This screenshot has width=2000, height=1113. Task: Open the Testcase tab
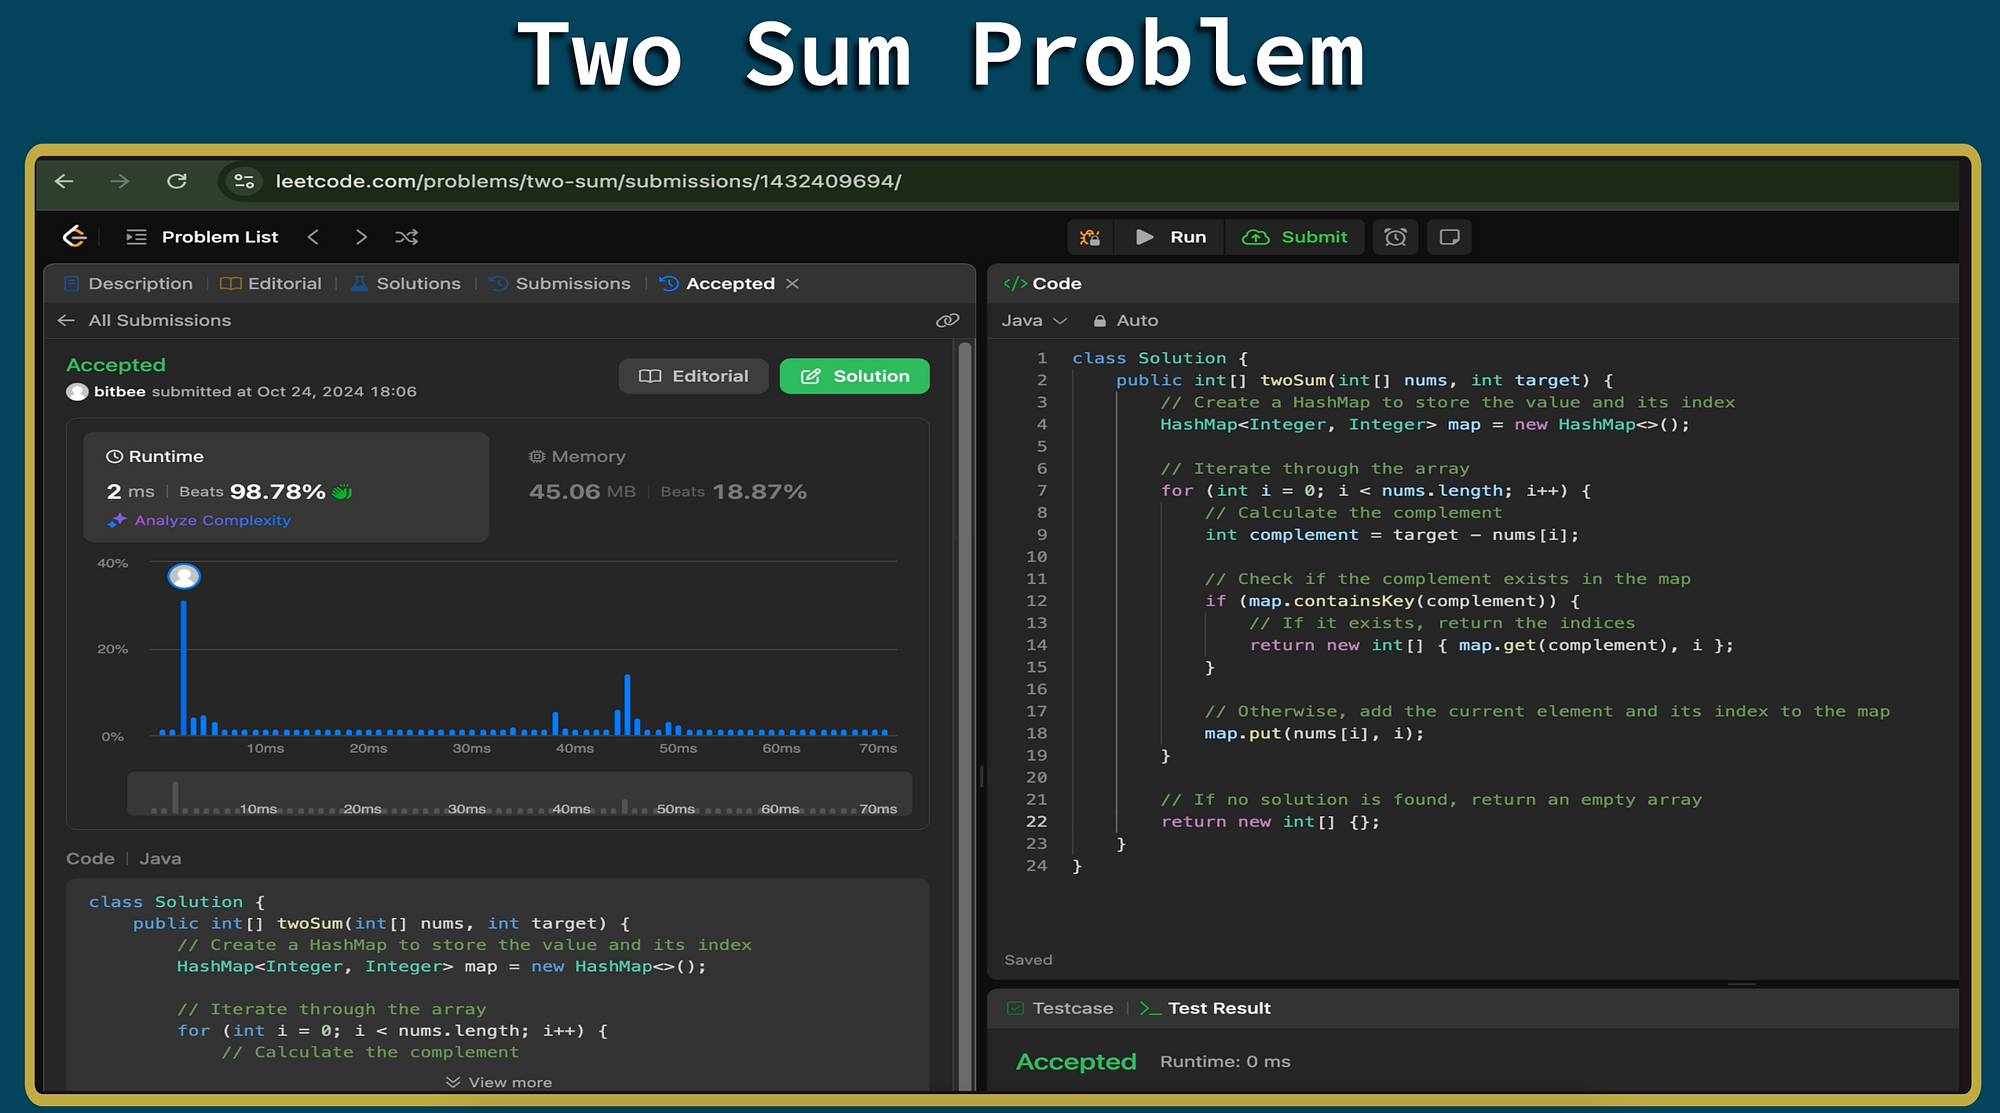tap(1060, 1008)
